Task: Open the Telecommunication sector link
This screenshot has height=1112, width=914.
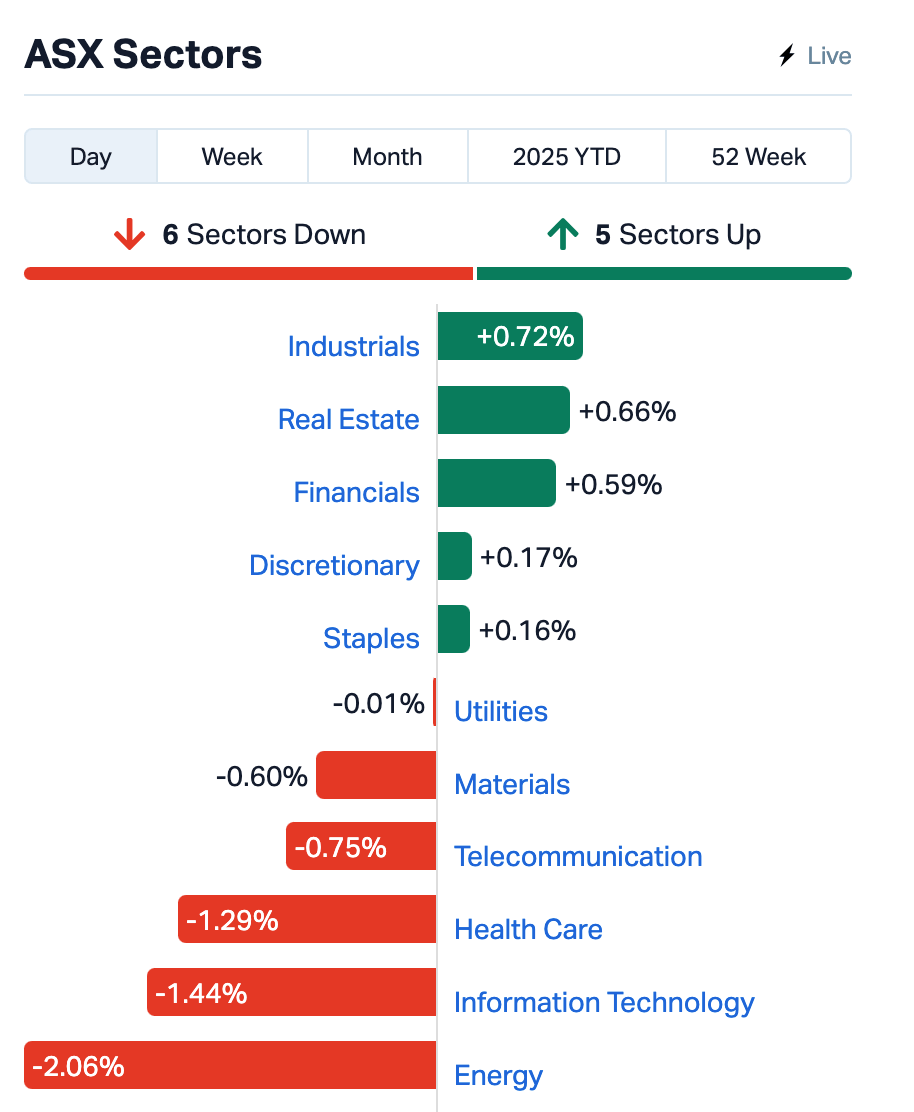Action: click(x=578, y=856)
